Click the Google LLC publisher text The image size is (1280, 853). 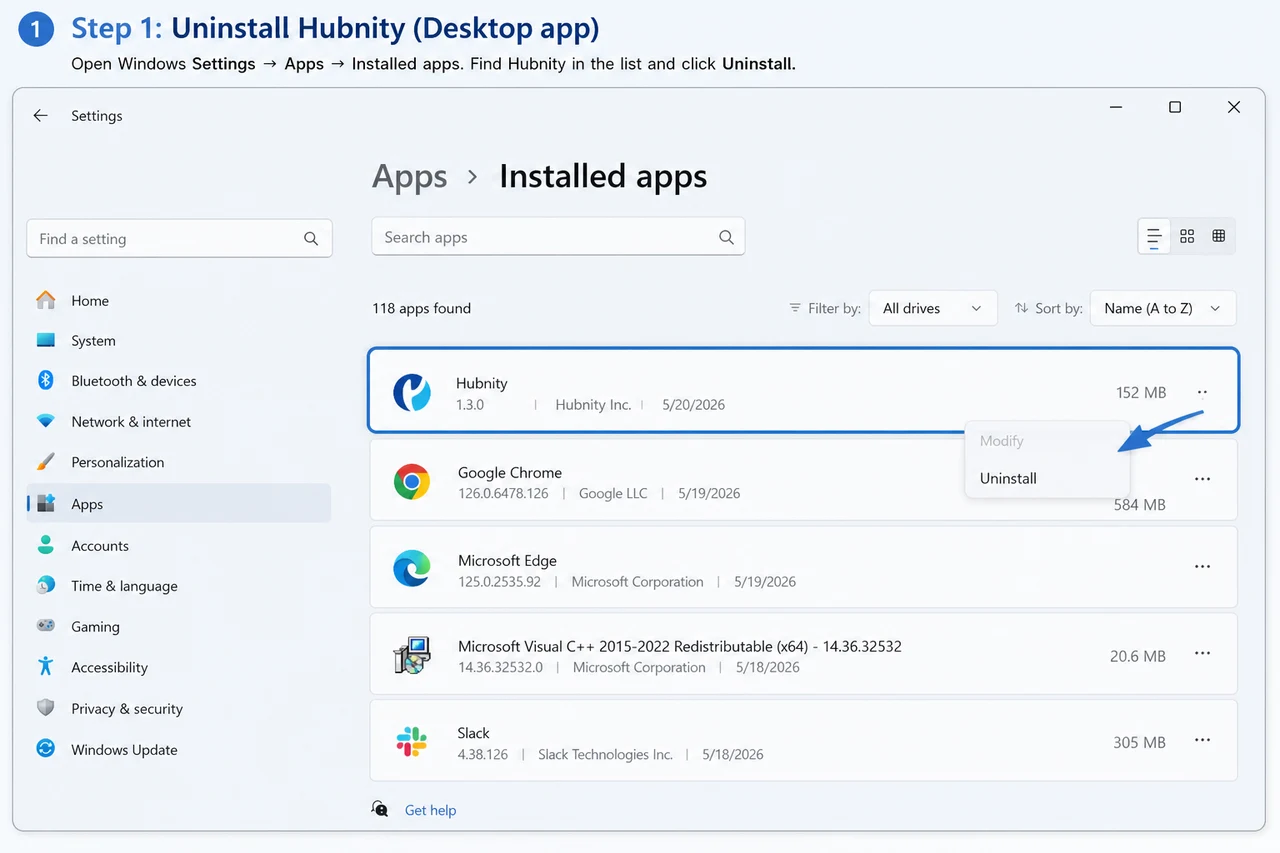tap(613, 493)
